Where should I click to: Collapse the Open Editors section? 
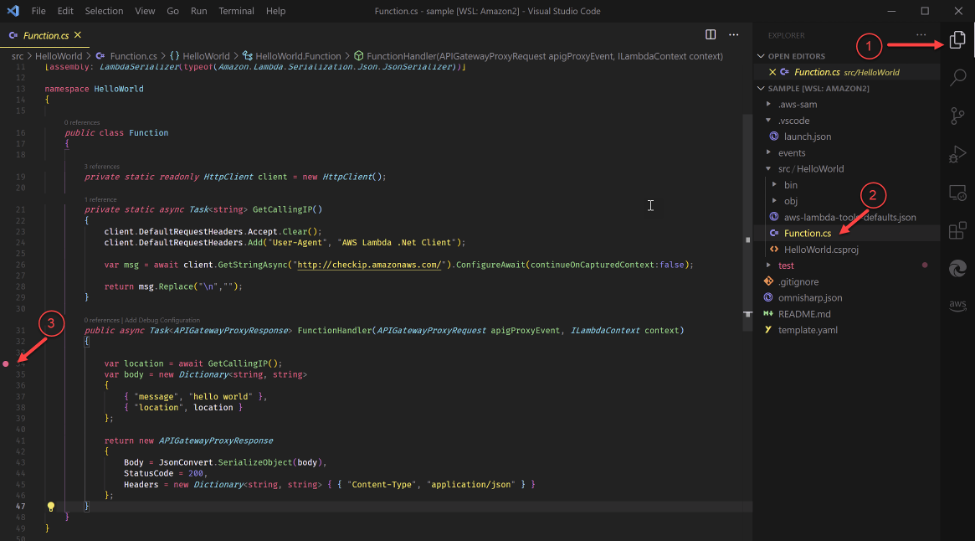click(x=795, y=56)
